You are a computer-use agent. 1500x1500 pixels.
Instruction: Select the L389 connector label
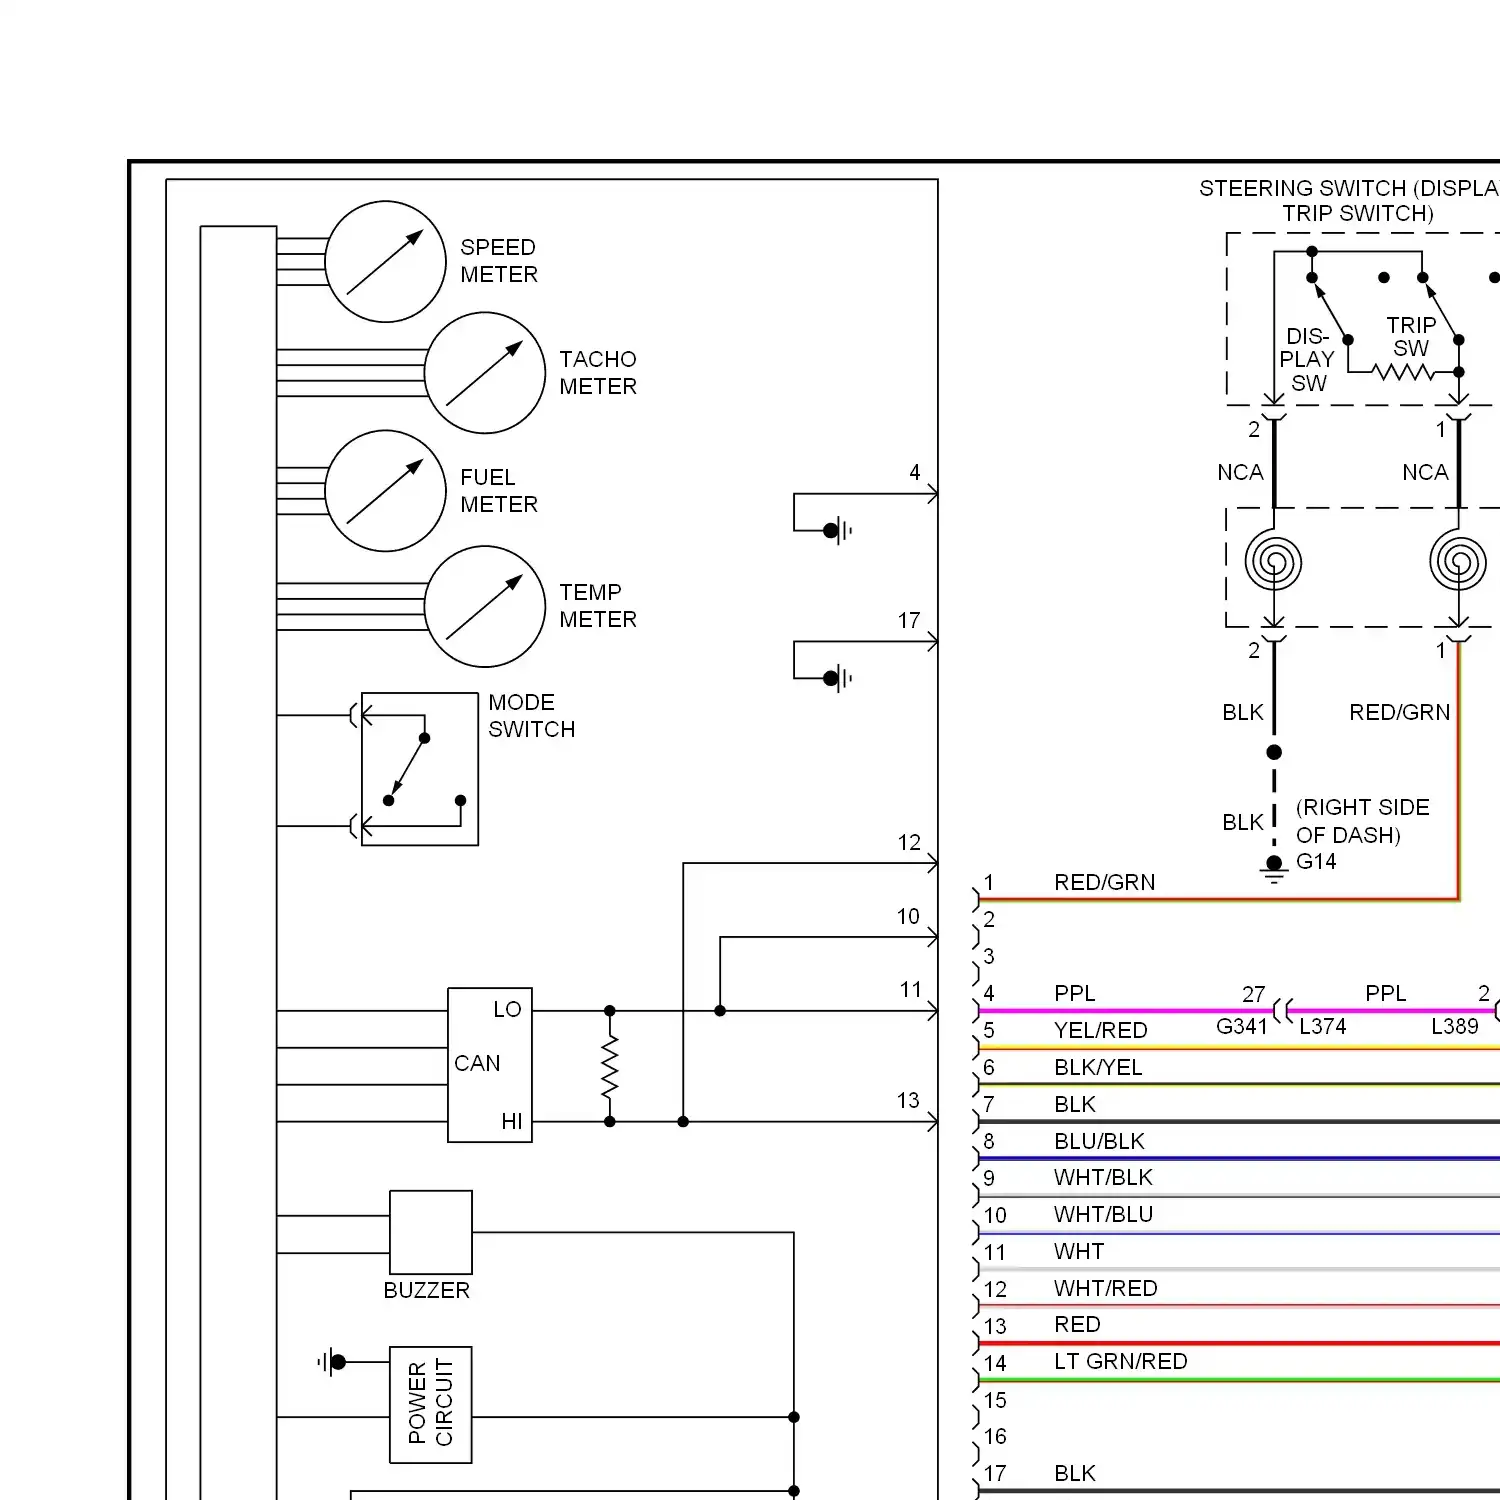[x=1454, y=1026]
